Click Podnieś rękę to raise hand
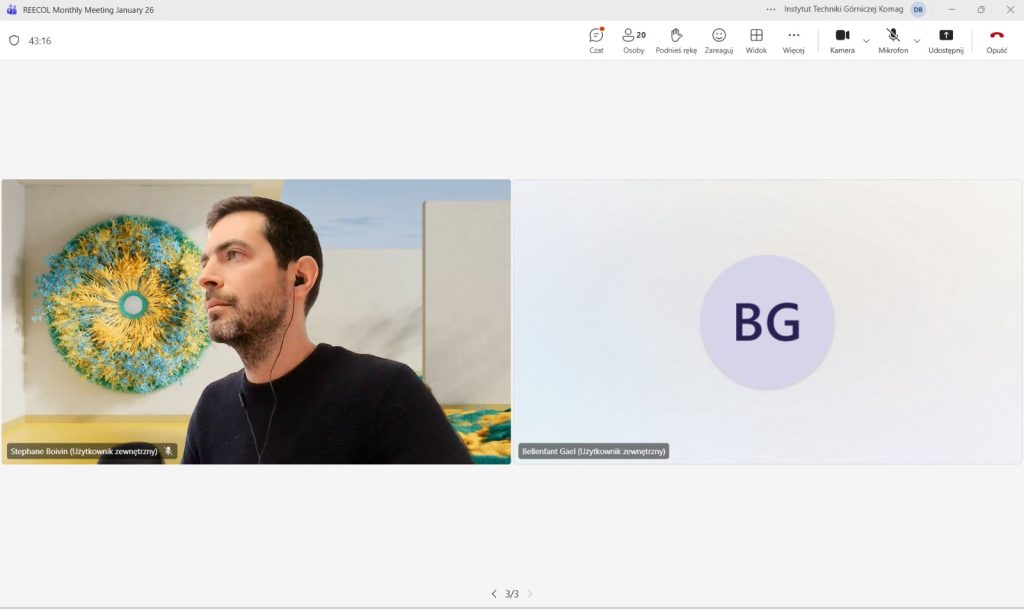Screen dimensions: 1024x609 [676, 40]
